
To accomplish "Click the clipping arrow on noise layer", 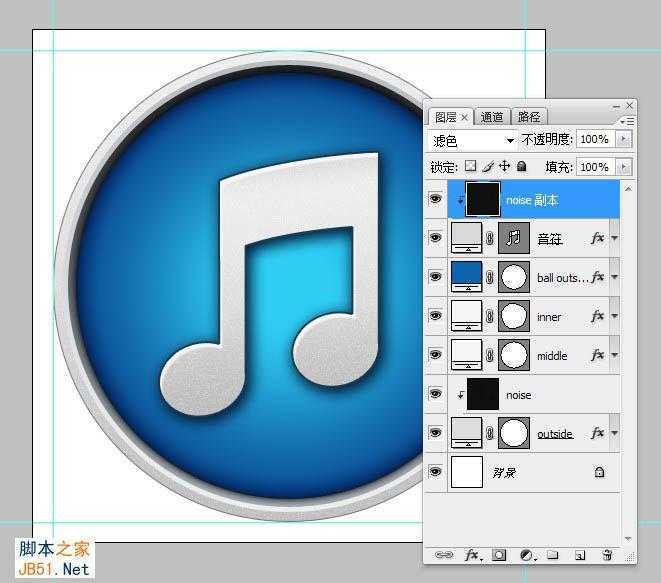I will (461, 395).
